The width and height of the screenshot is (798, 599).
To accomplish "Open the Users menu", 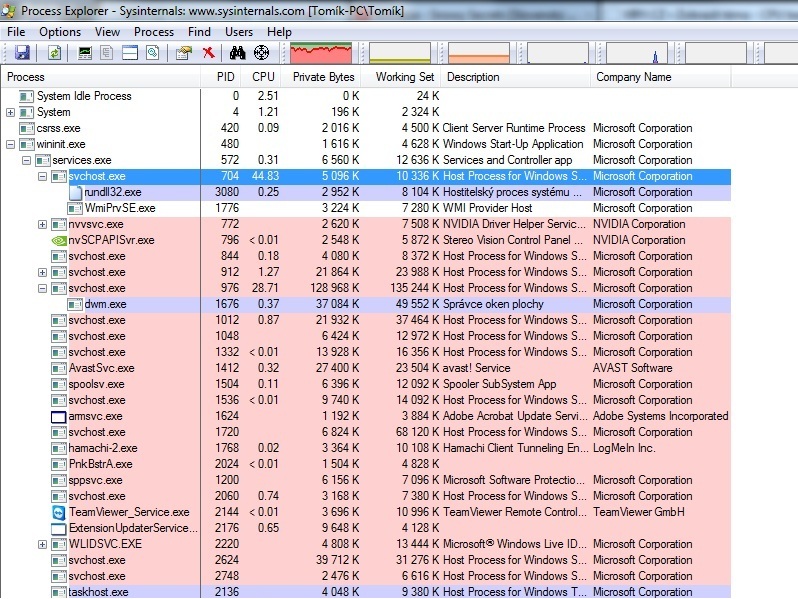I will (x=239, y=31).
